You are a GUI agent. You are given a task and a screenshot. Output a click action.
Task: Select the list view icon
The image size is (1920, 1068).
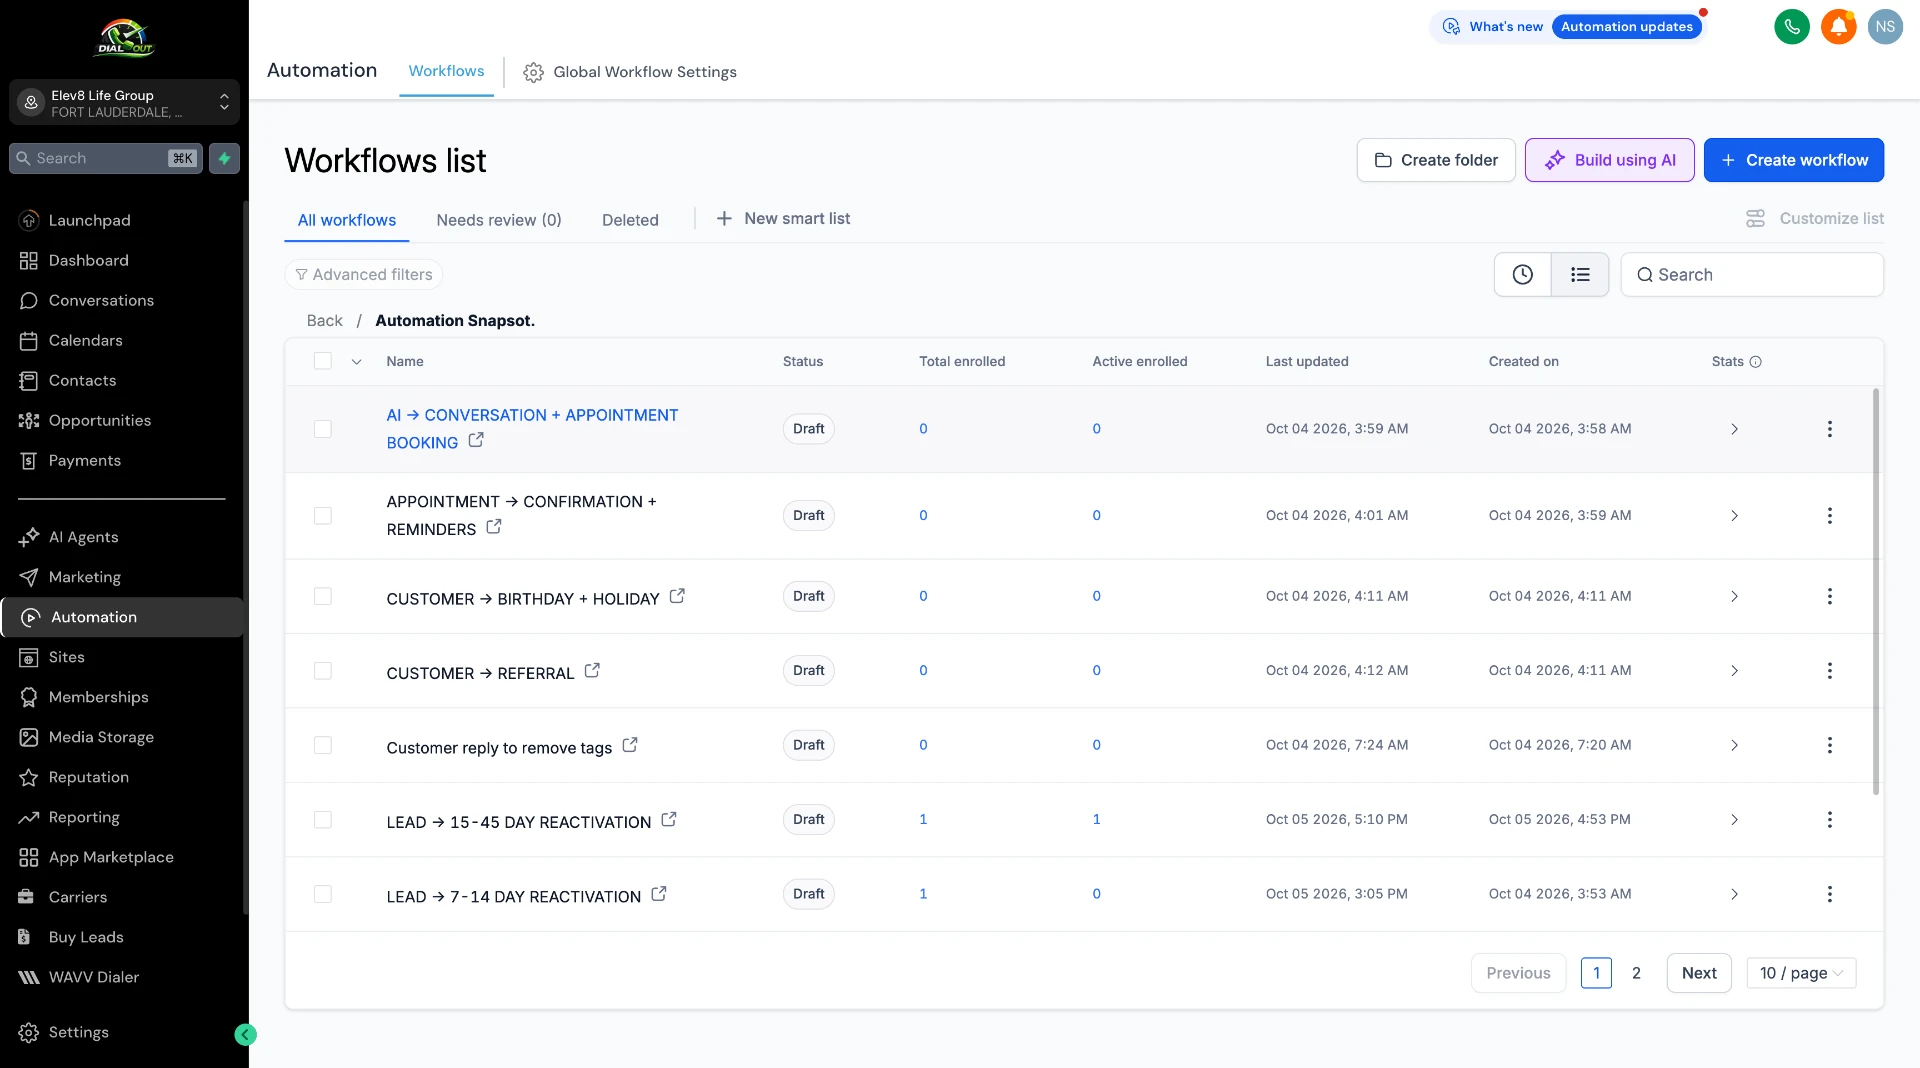click(1580, 274)
